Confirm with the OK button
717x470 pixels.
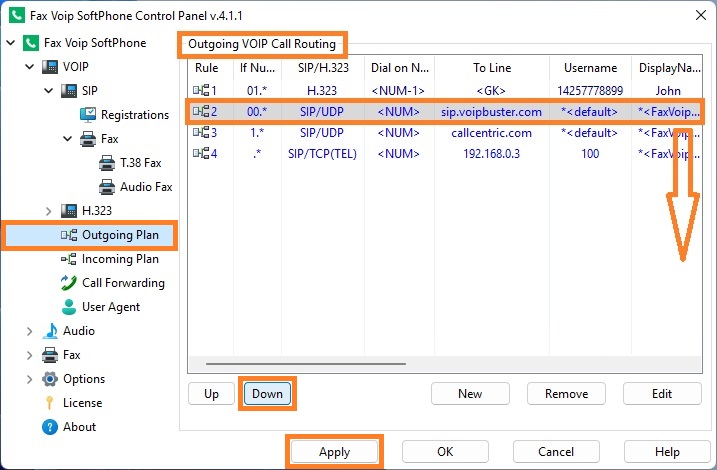(445, 452)
